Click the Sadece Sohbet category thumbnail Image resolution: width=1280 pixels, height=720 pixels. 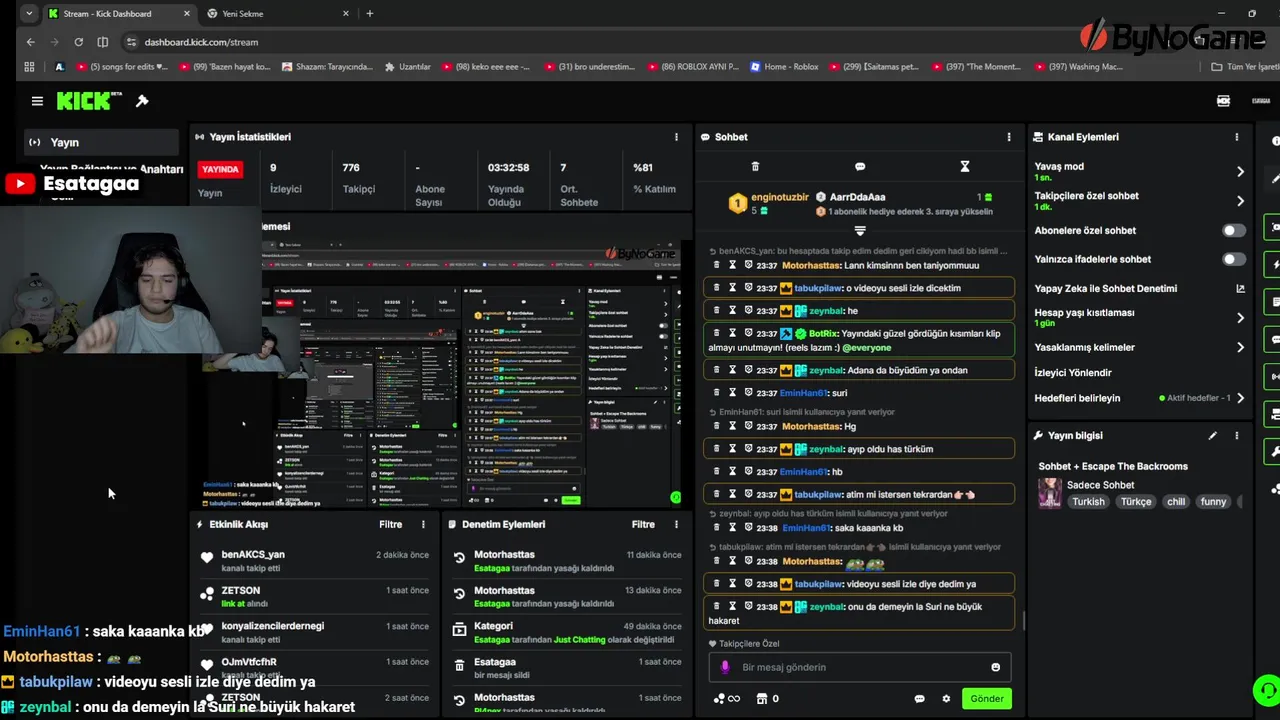[x=1050, y=493]
